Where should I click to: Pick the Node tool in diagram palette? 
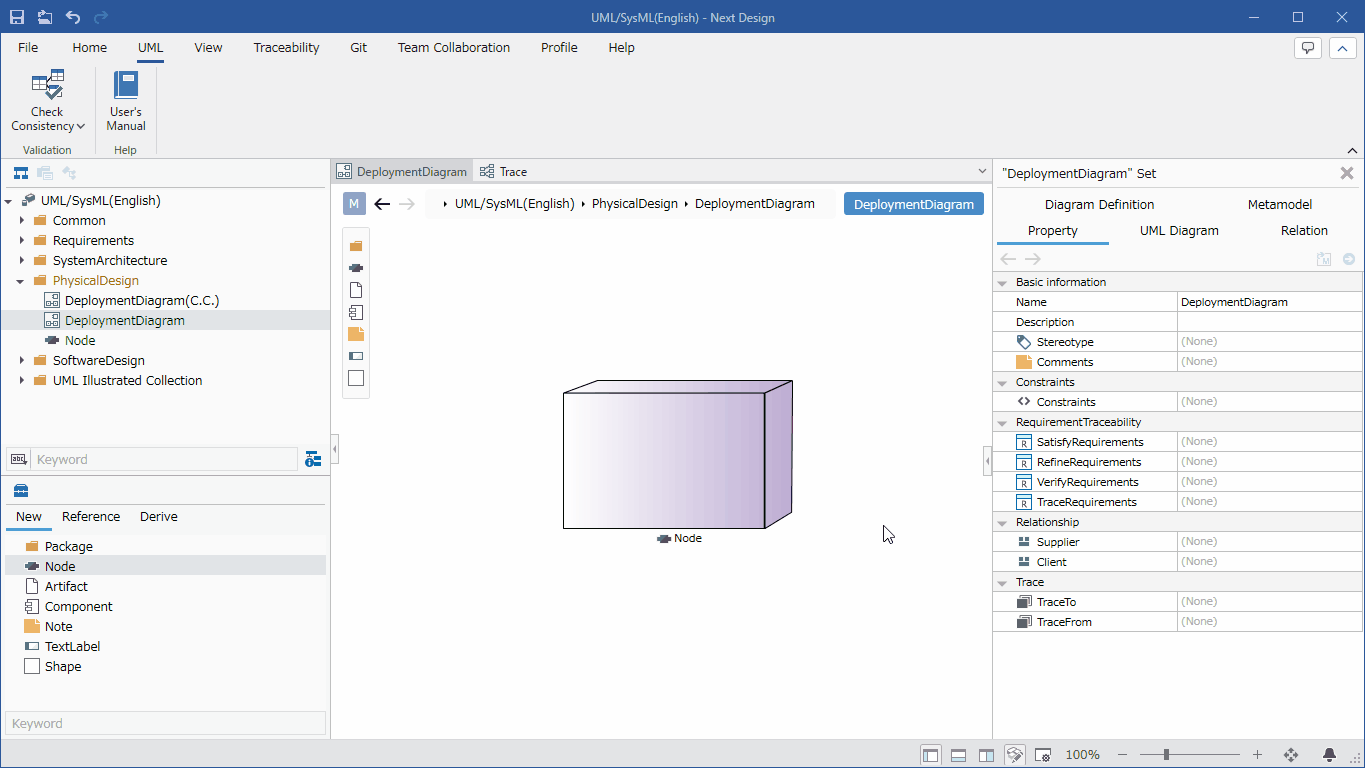tap(356, 268)
